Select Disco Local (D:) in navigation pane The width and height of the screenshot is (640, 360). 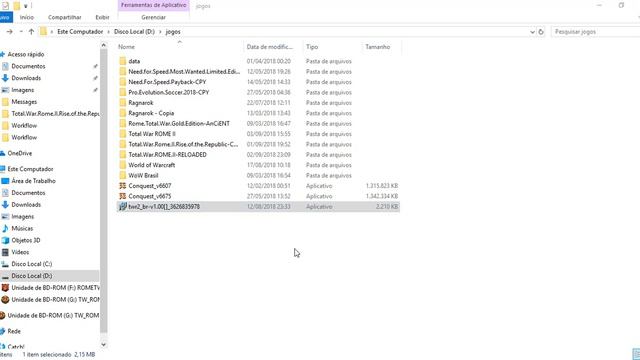click(31, 276)
